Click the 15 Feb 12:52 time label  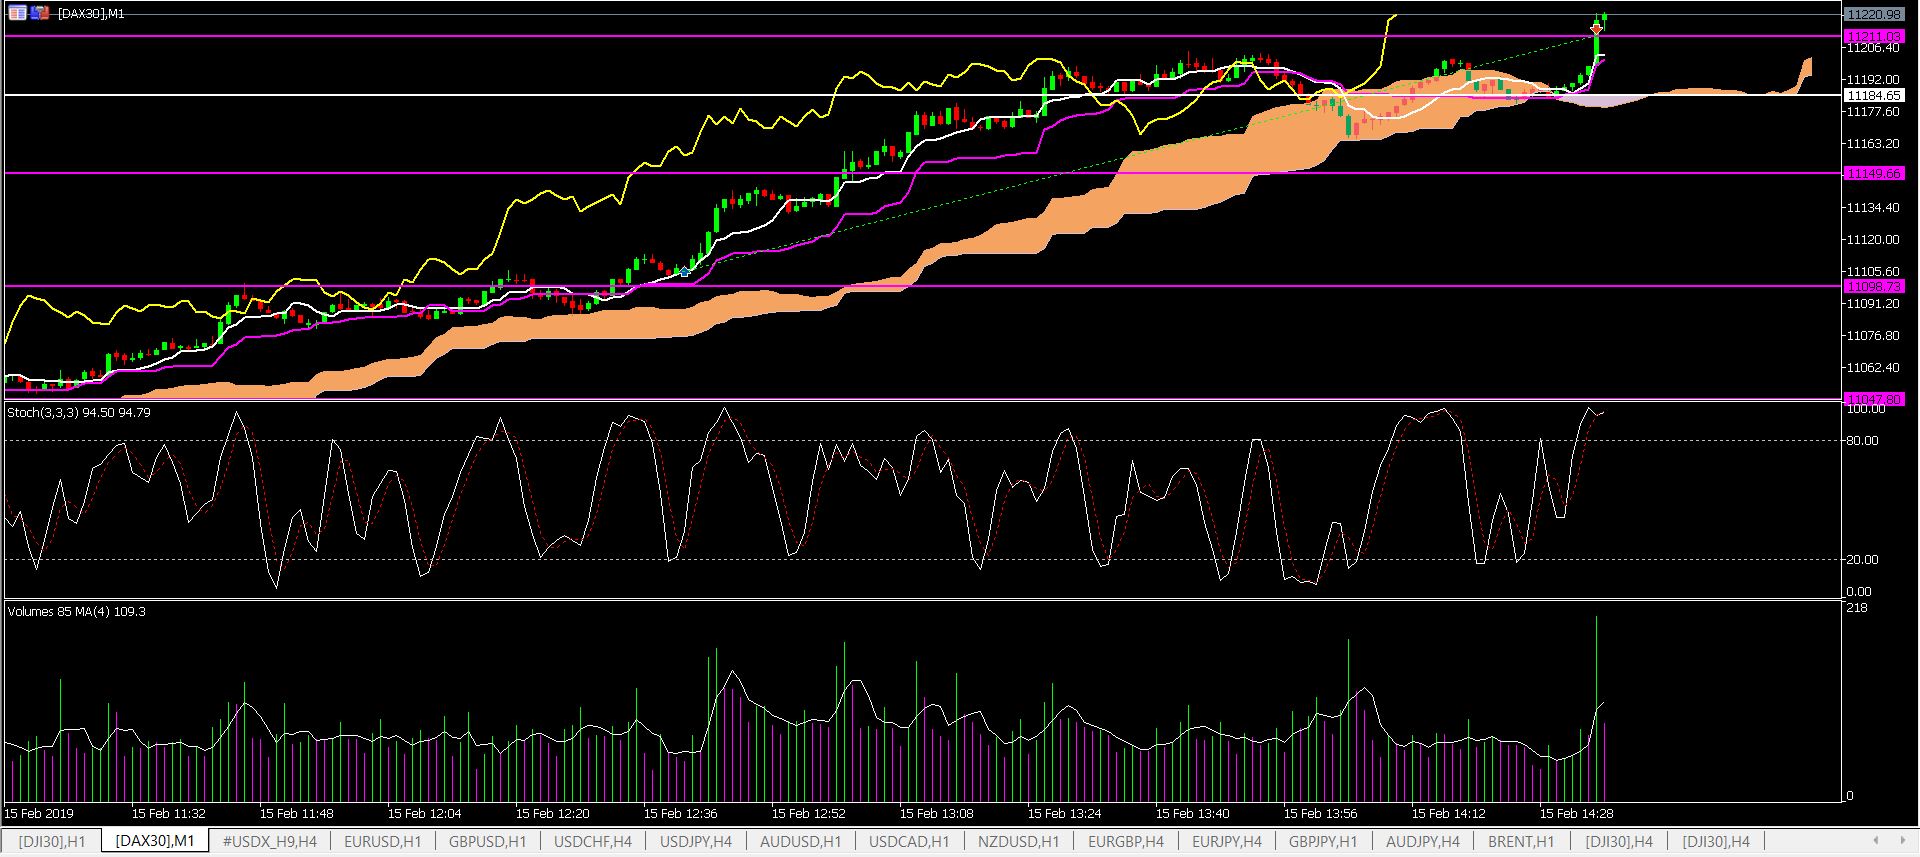tap(809, 814)
